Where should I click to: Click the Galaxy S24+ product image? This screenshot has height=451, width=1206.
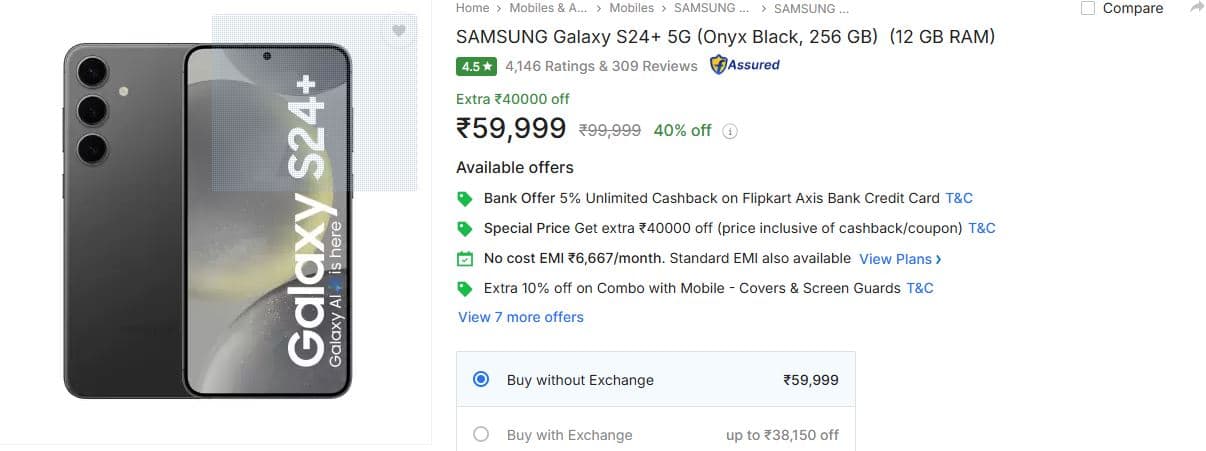(208, 220)
